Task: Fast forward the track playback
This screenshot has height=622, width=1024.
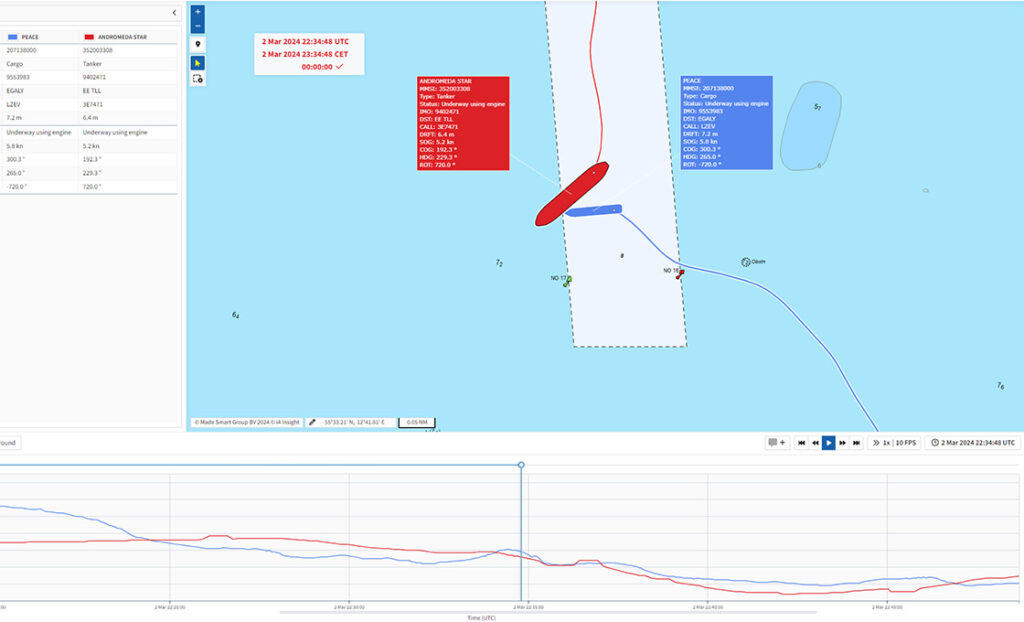Action: 842,443
